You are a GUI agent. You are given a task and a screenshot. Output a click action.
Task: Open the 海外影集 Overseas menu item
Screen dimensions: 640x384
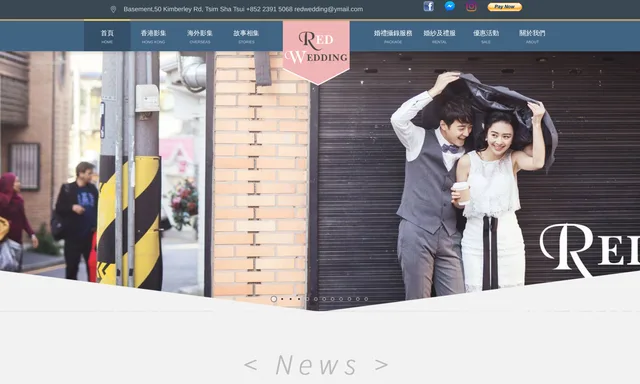[200, 36]
